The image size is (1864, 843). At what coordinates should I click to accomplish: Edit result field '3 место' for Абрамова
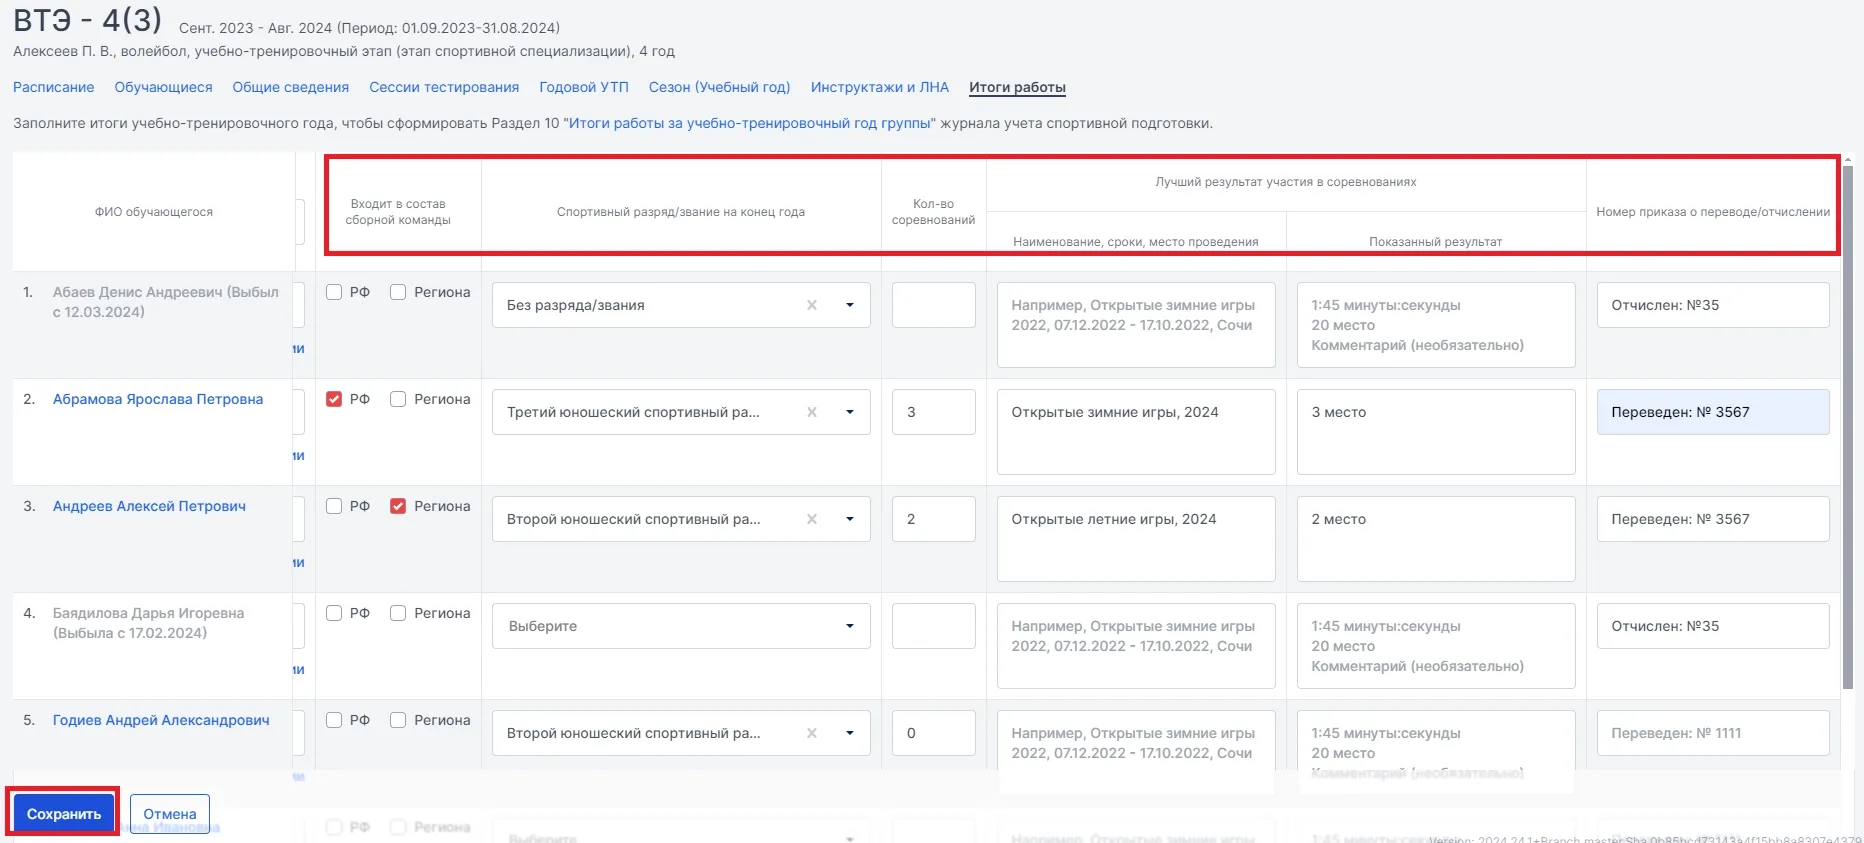1436,432
